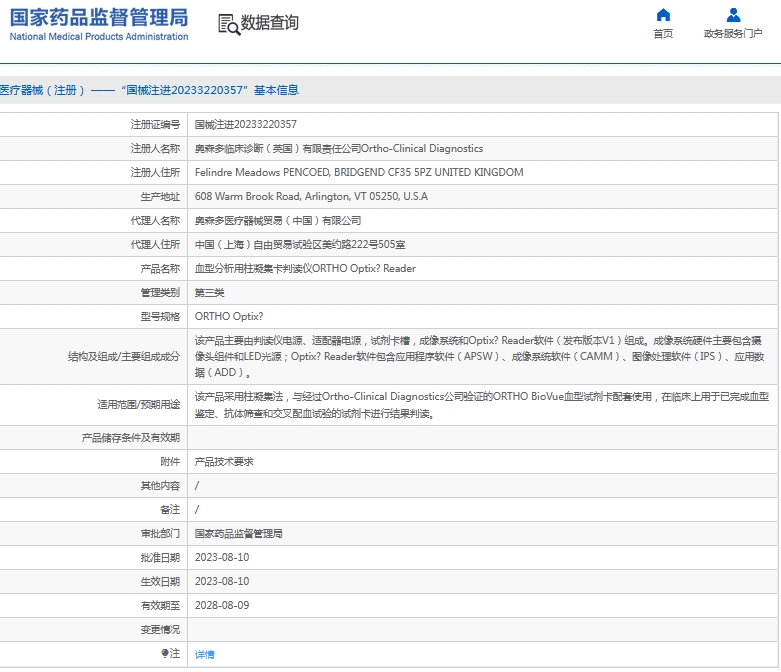
Task: Click the 注册人名称 row label
Action: [x=155, y=148]
